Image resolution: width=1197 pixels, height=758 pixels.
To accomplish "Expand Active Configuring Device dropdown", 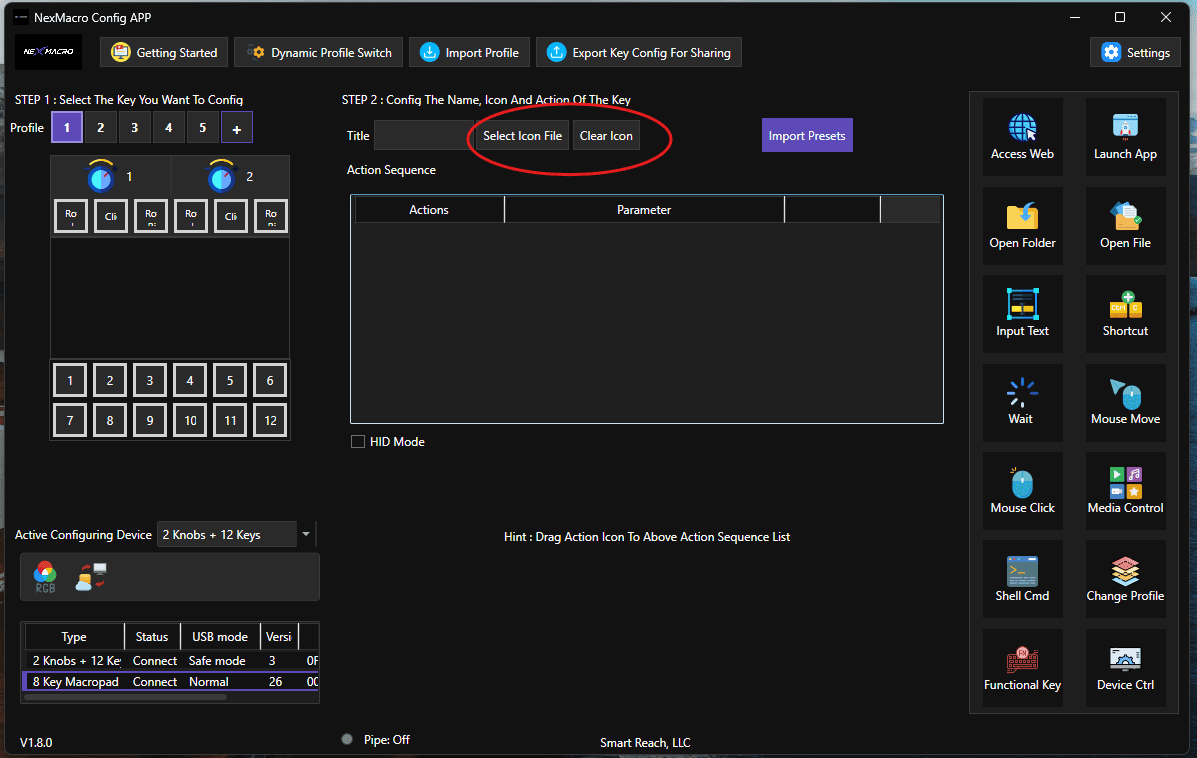I will tap(306, 534).
